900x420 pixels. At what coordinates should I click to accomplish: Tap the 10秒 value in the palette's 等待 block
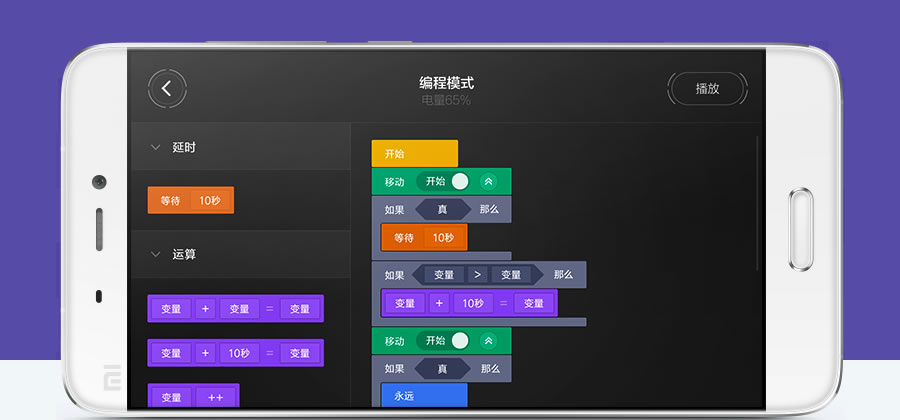(x=209, y=200)
